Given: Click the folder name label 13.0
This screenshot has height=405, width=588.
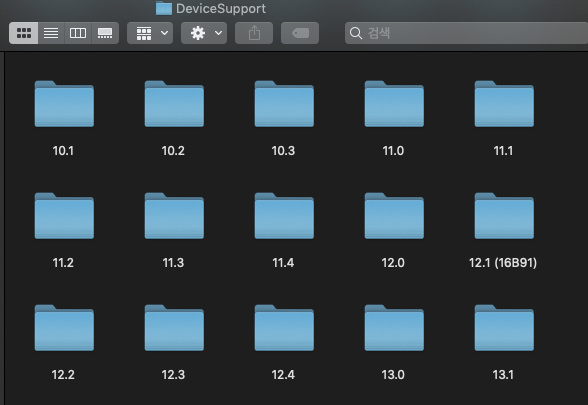Looking at the screenshot, I should tap(393, 375).
